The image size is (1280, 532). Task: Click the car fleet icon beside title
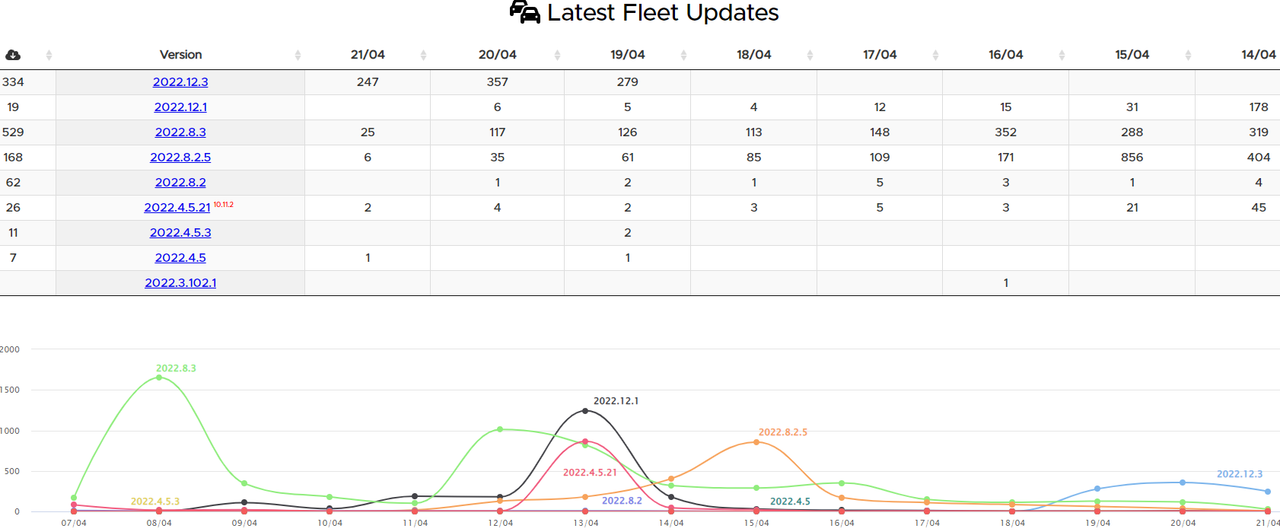tap(525, 12)
